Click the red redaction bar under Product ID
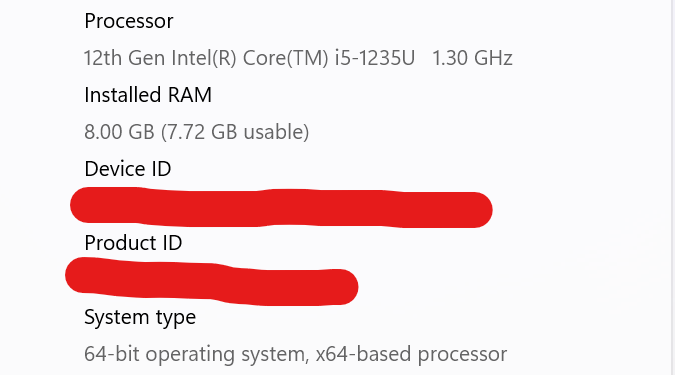 [x=211, y=281]
